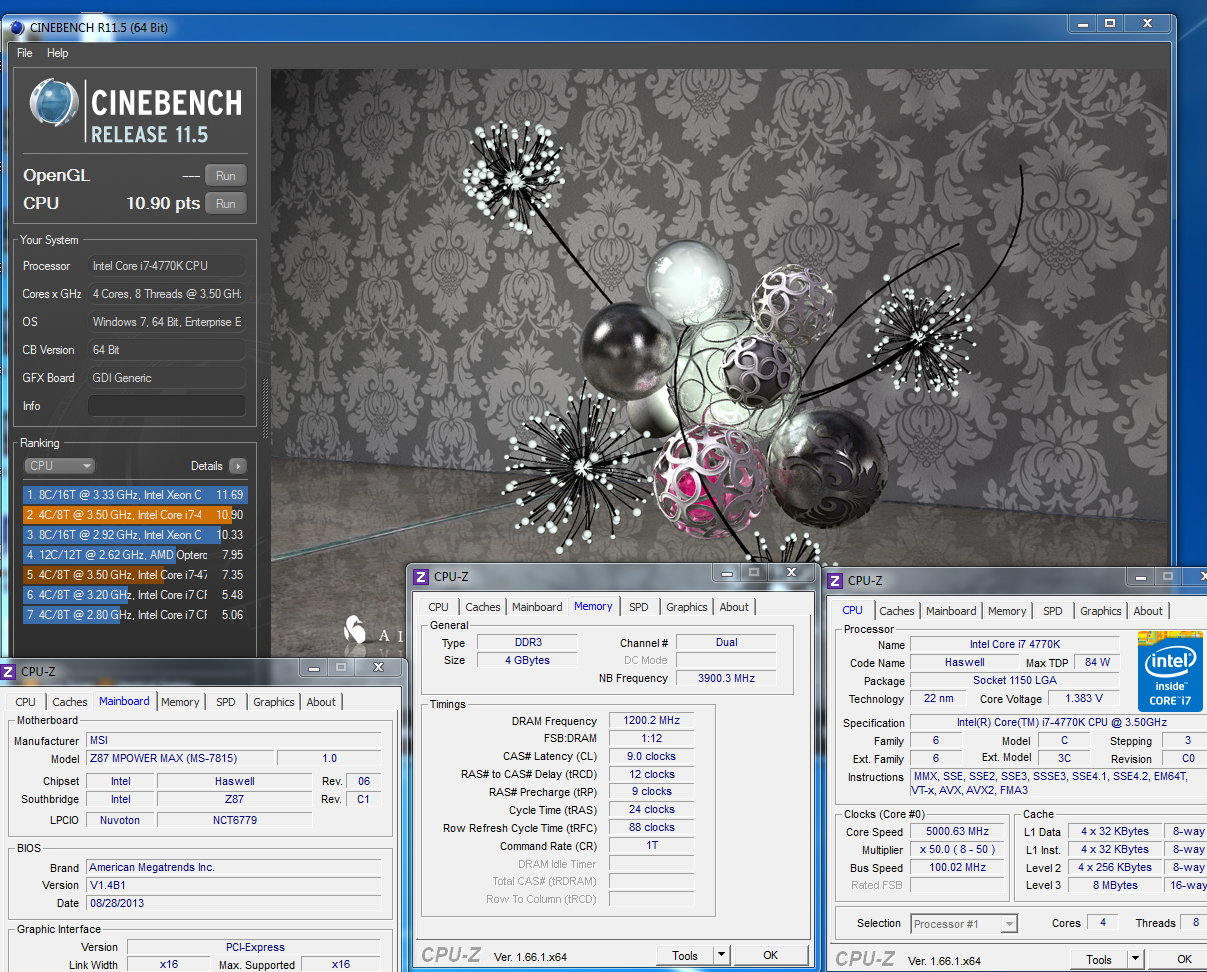Screen dimensions: 1207x972
Task: Run the CPU benchmark
Action: 225,204
